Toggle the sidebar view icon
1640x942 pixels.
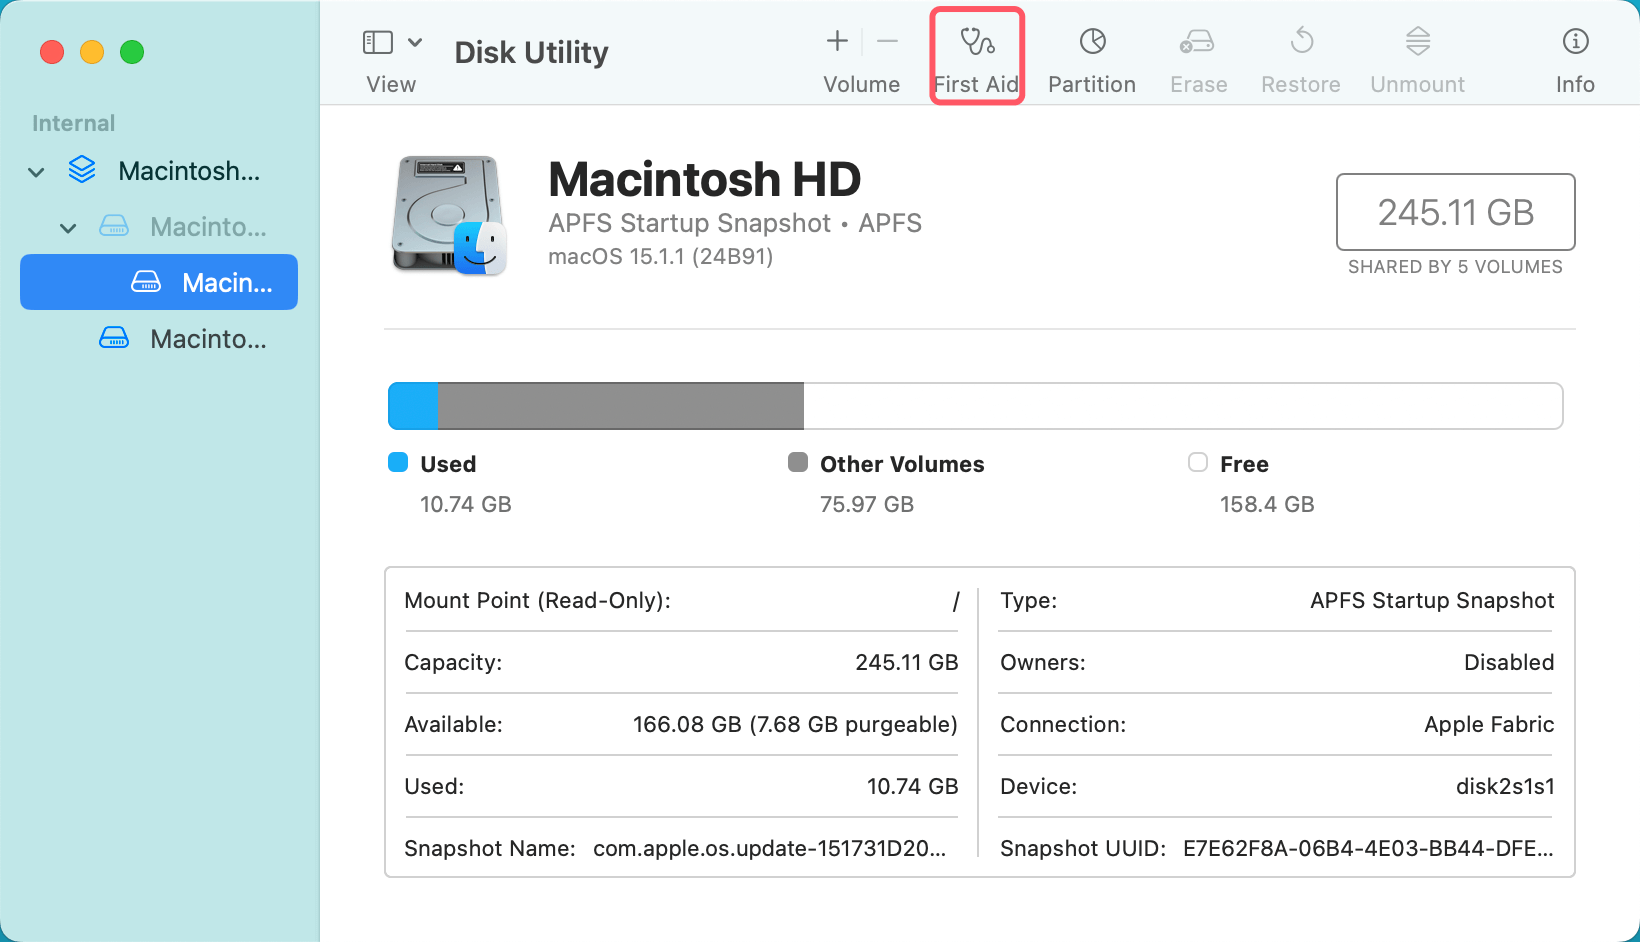click(x=377, y=42)
